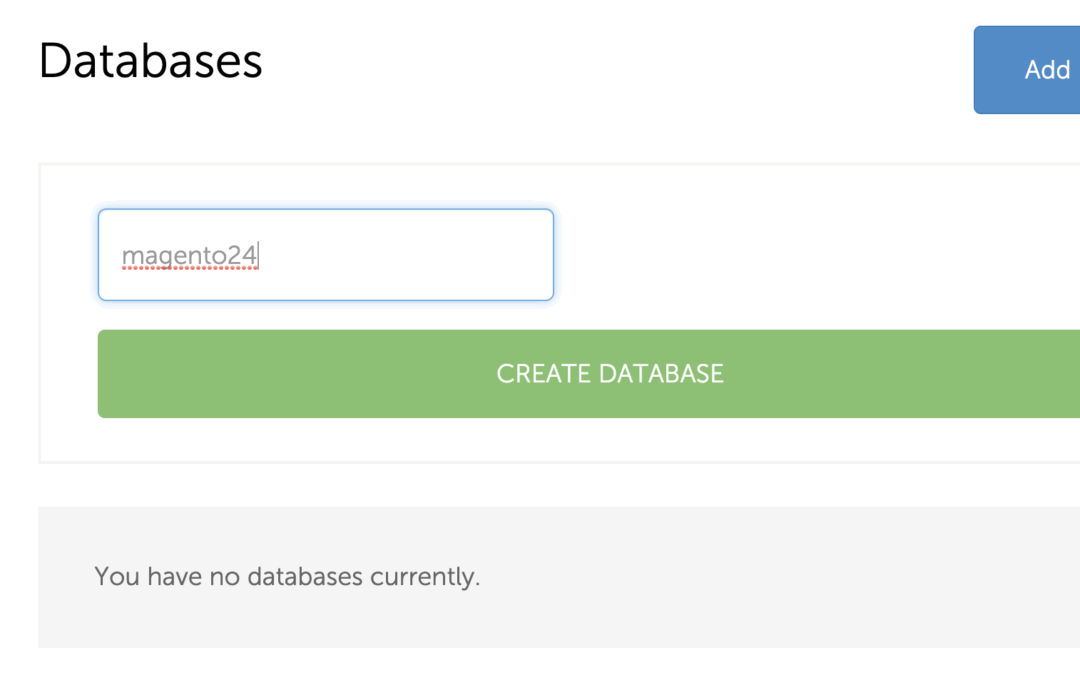
Task: Click the word 'DATABASE' on green button
Action: [661, 374]
